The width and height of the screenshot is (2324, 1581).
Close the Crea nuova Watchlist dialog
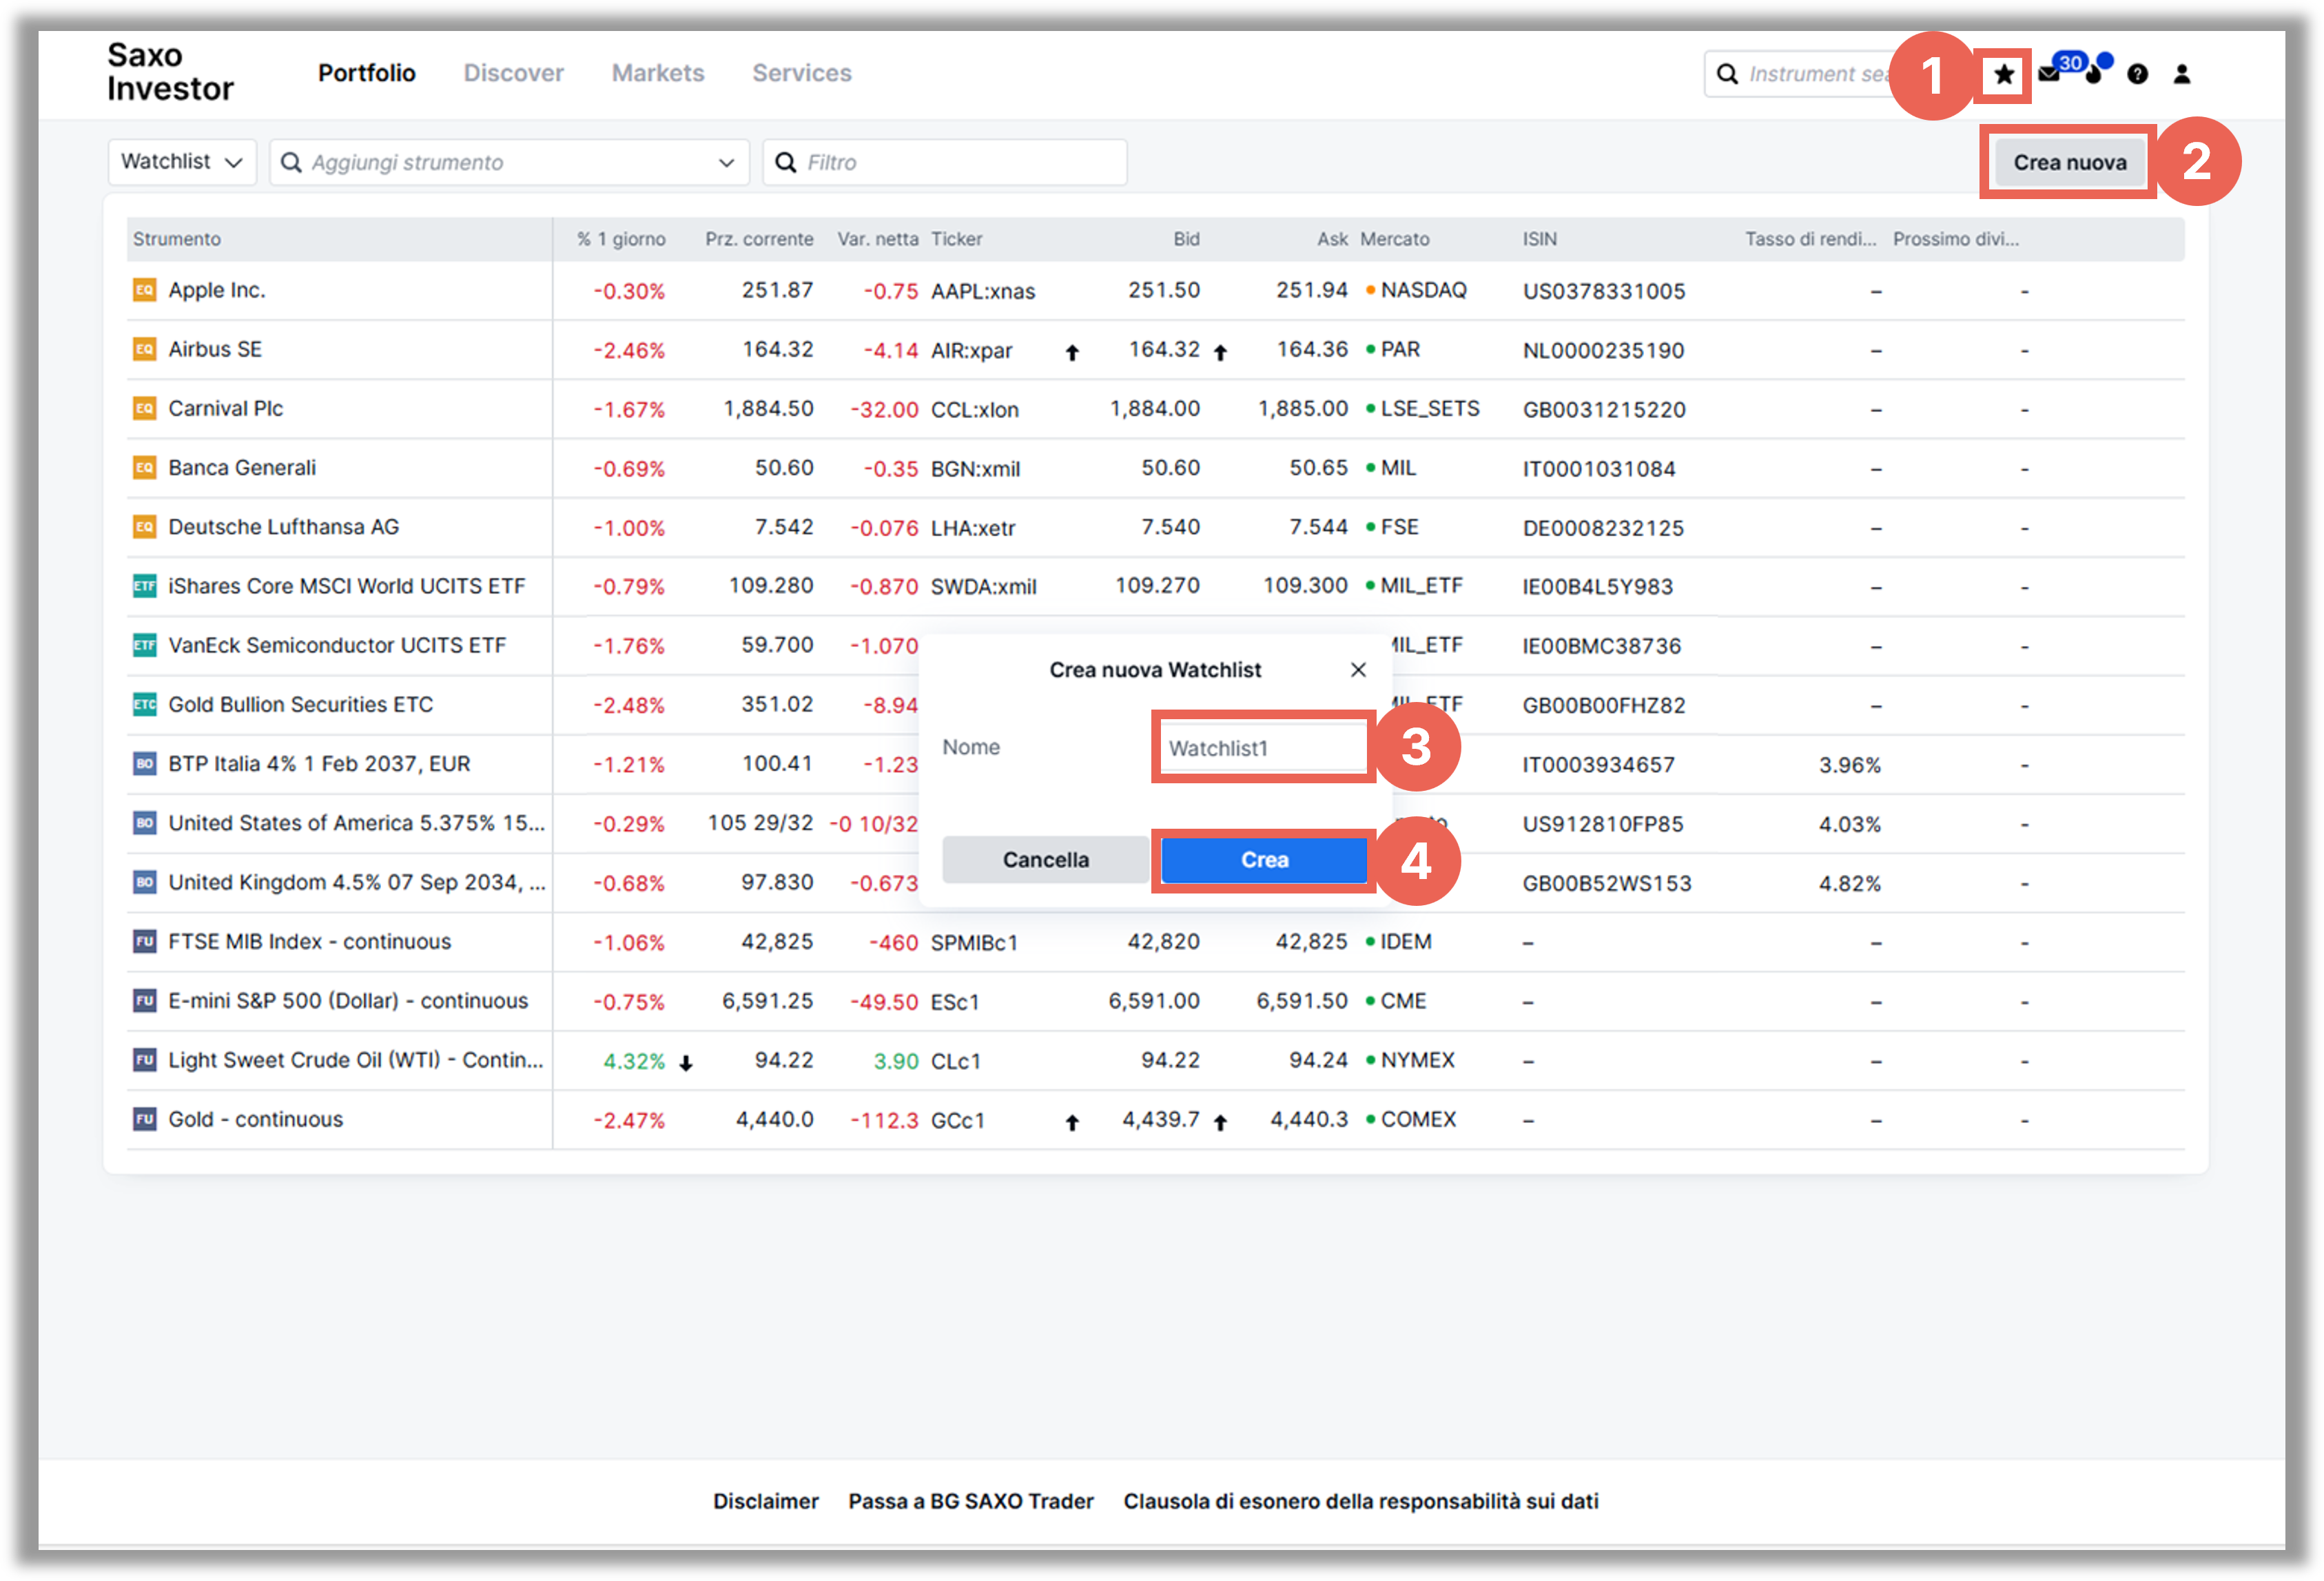[x=1358, y=670]
